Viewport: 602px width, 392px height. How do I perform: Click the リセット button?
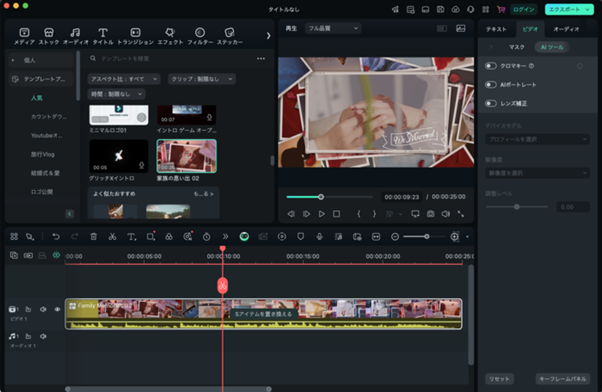point(499,379)
